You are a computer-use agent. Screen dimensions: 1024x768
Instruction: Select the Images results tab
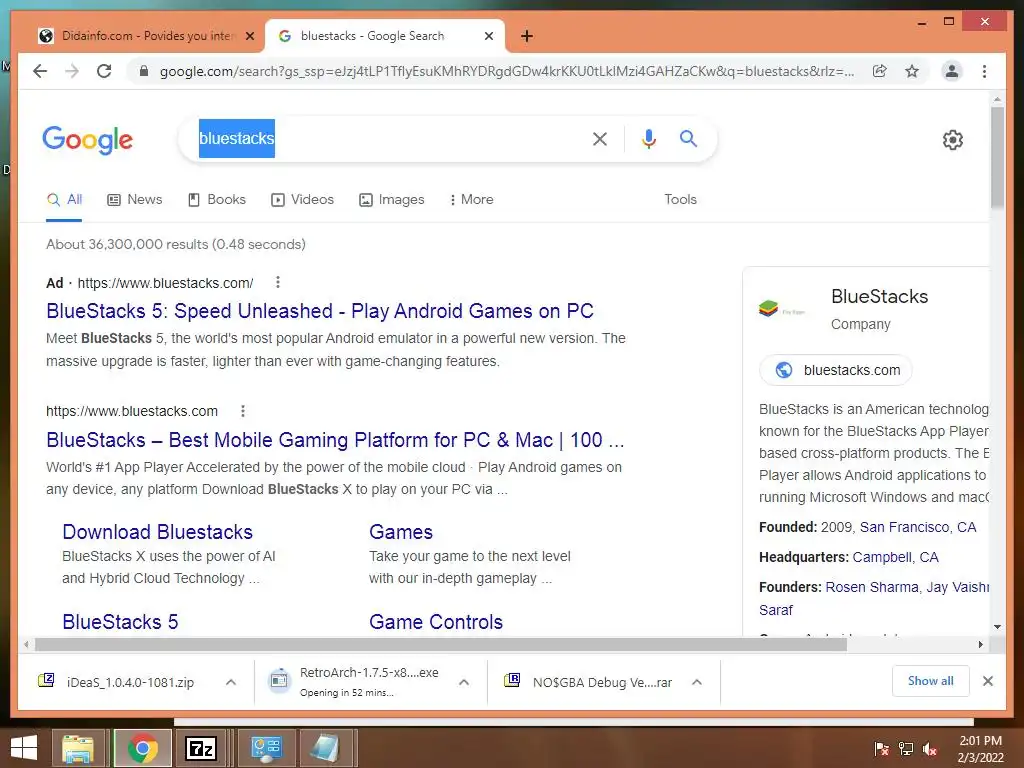392,199
